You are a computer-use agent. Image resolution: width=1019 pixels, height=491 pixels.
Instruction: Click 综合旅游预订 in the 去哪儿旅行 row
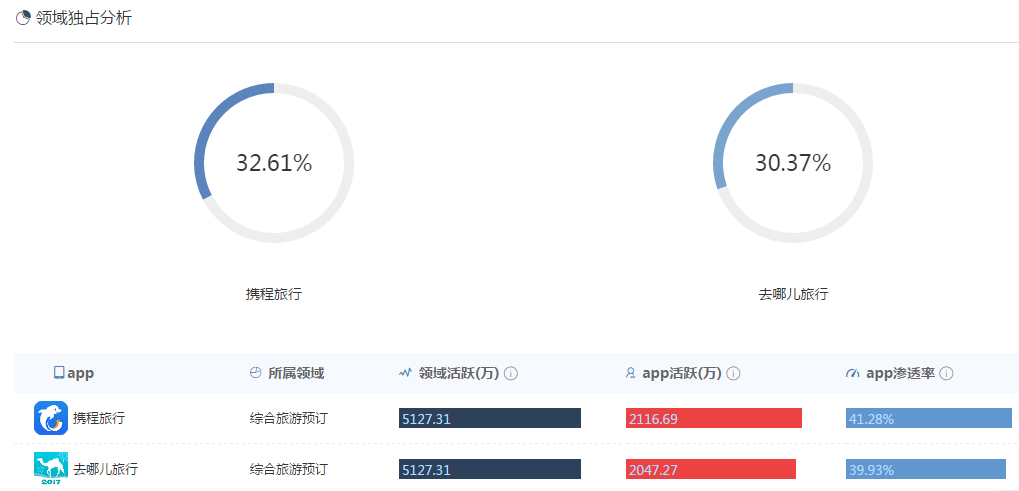click(289, 469)
